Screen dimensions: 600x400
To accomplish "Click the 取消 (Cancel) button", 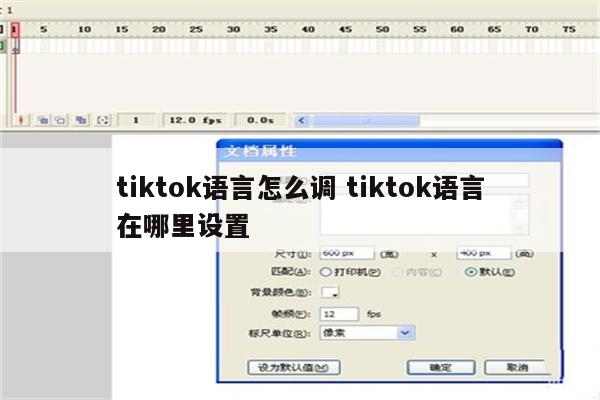I will (x=517, y=367).
